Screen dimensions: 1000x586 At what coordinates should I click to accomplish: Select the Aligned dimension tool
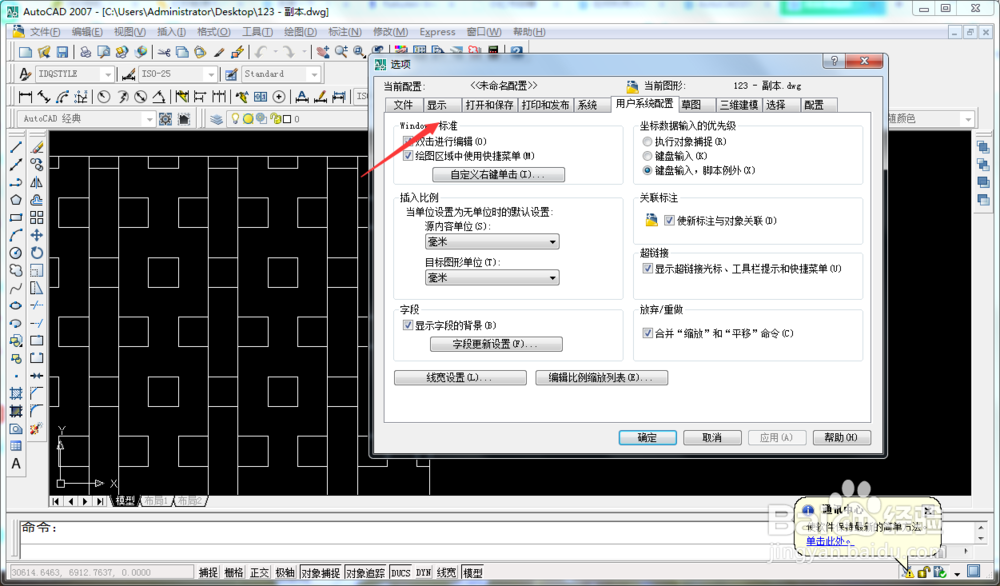pos(44,96)
